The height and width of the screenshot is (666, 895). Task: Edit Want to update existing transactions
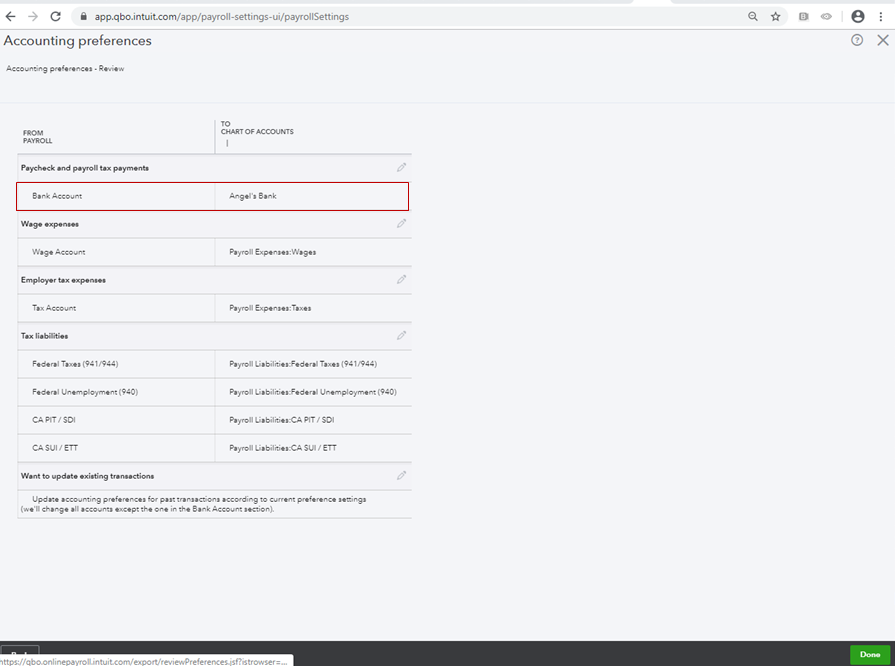[401, 476]
